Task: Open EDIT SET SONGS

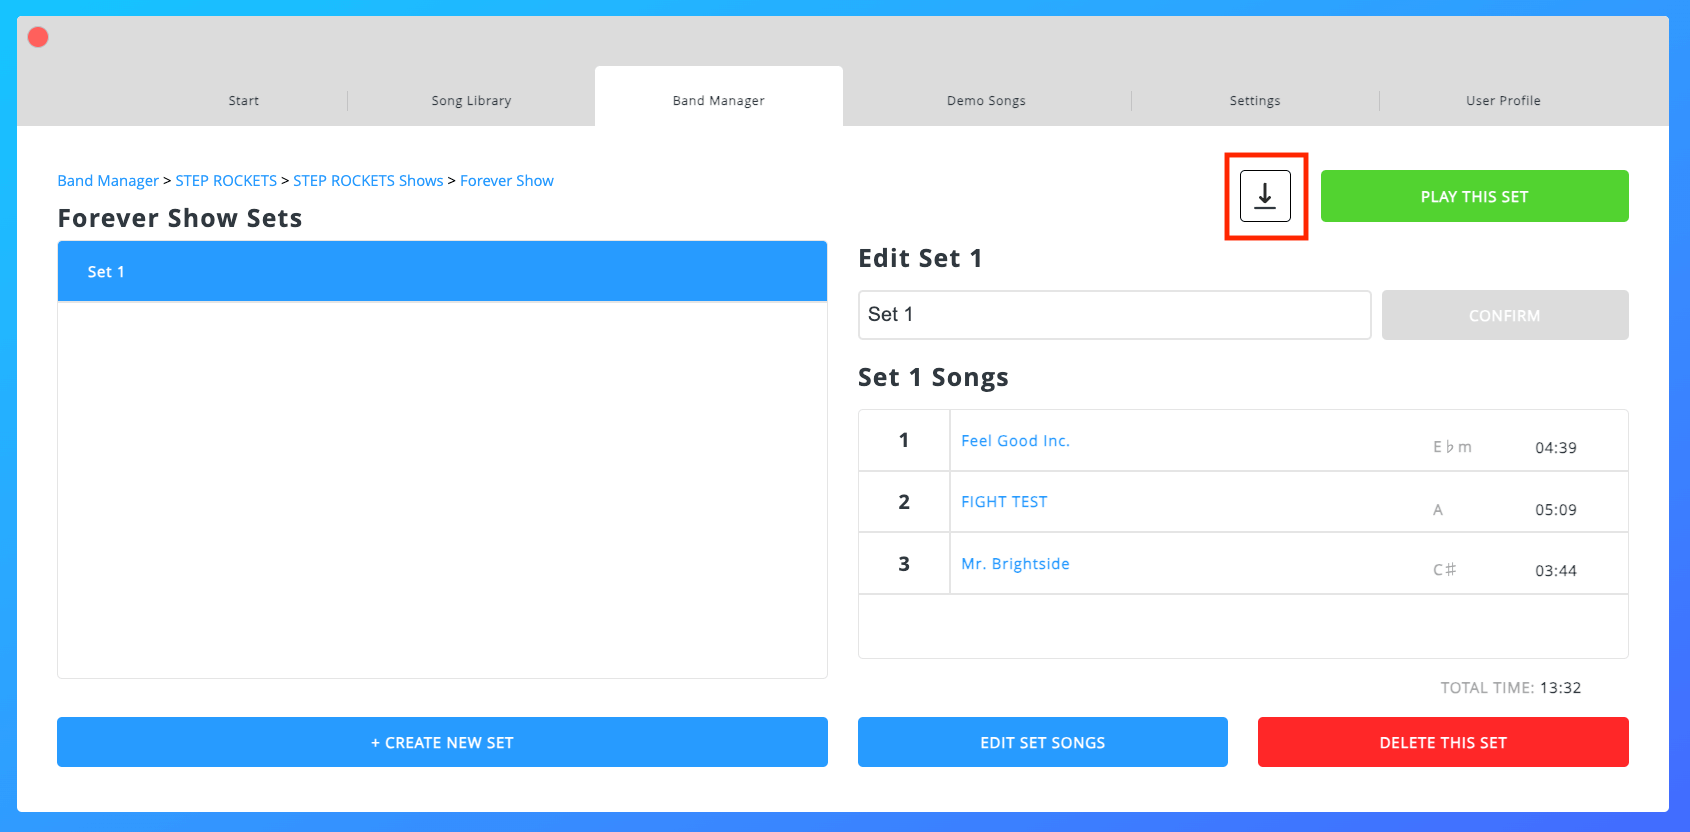Action: (1042, 742)
